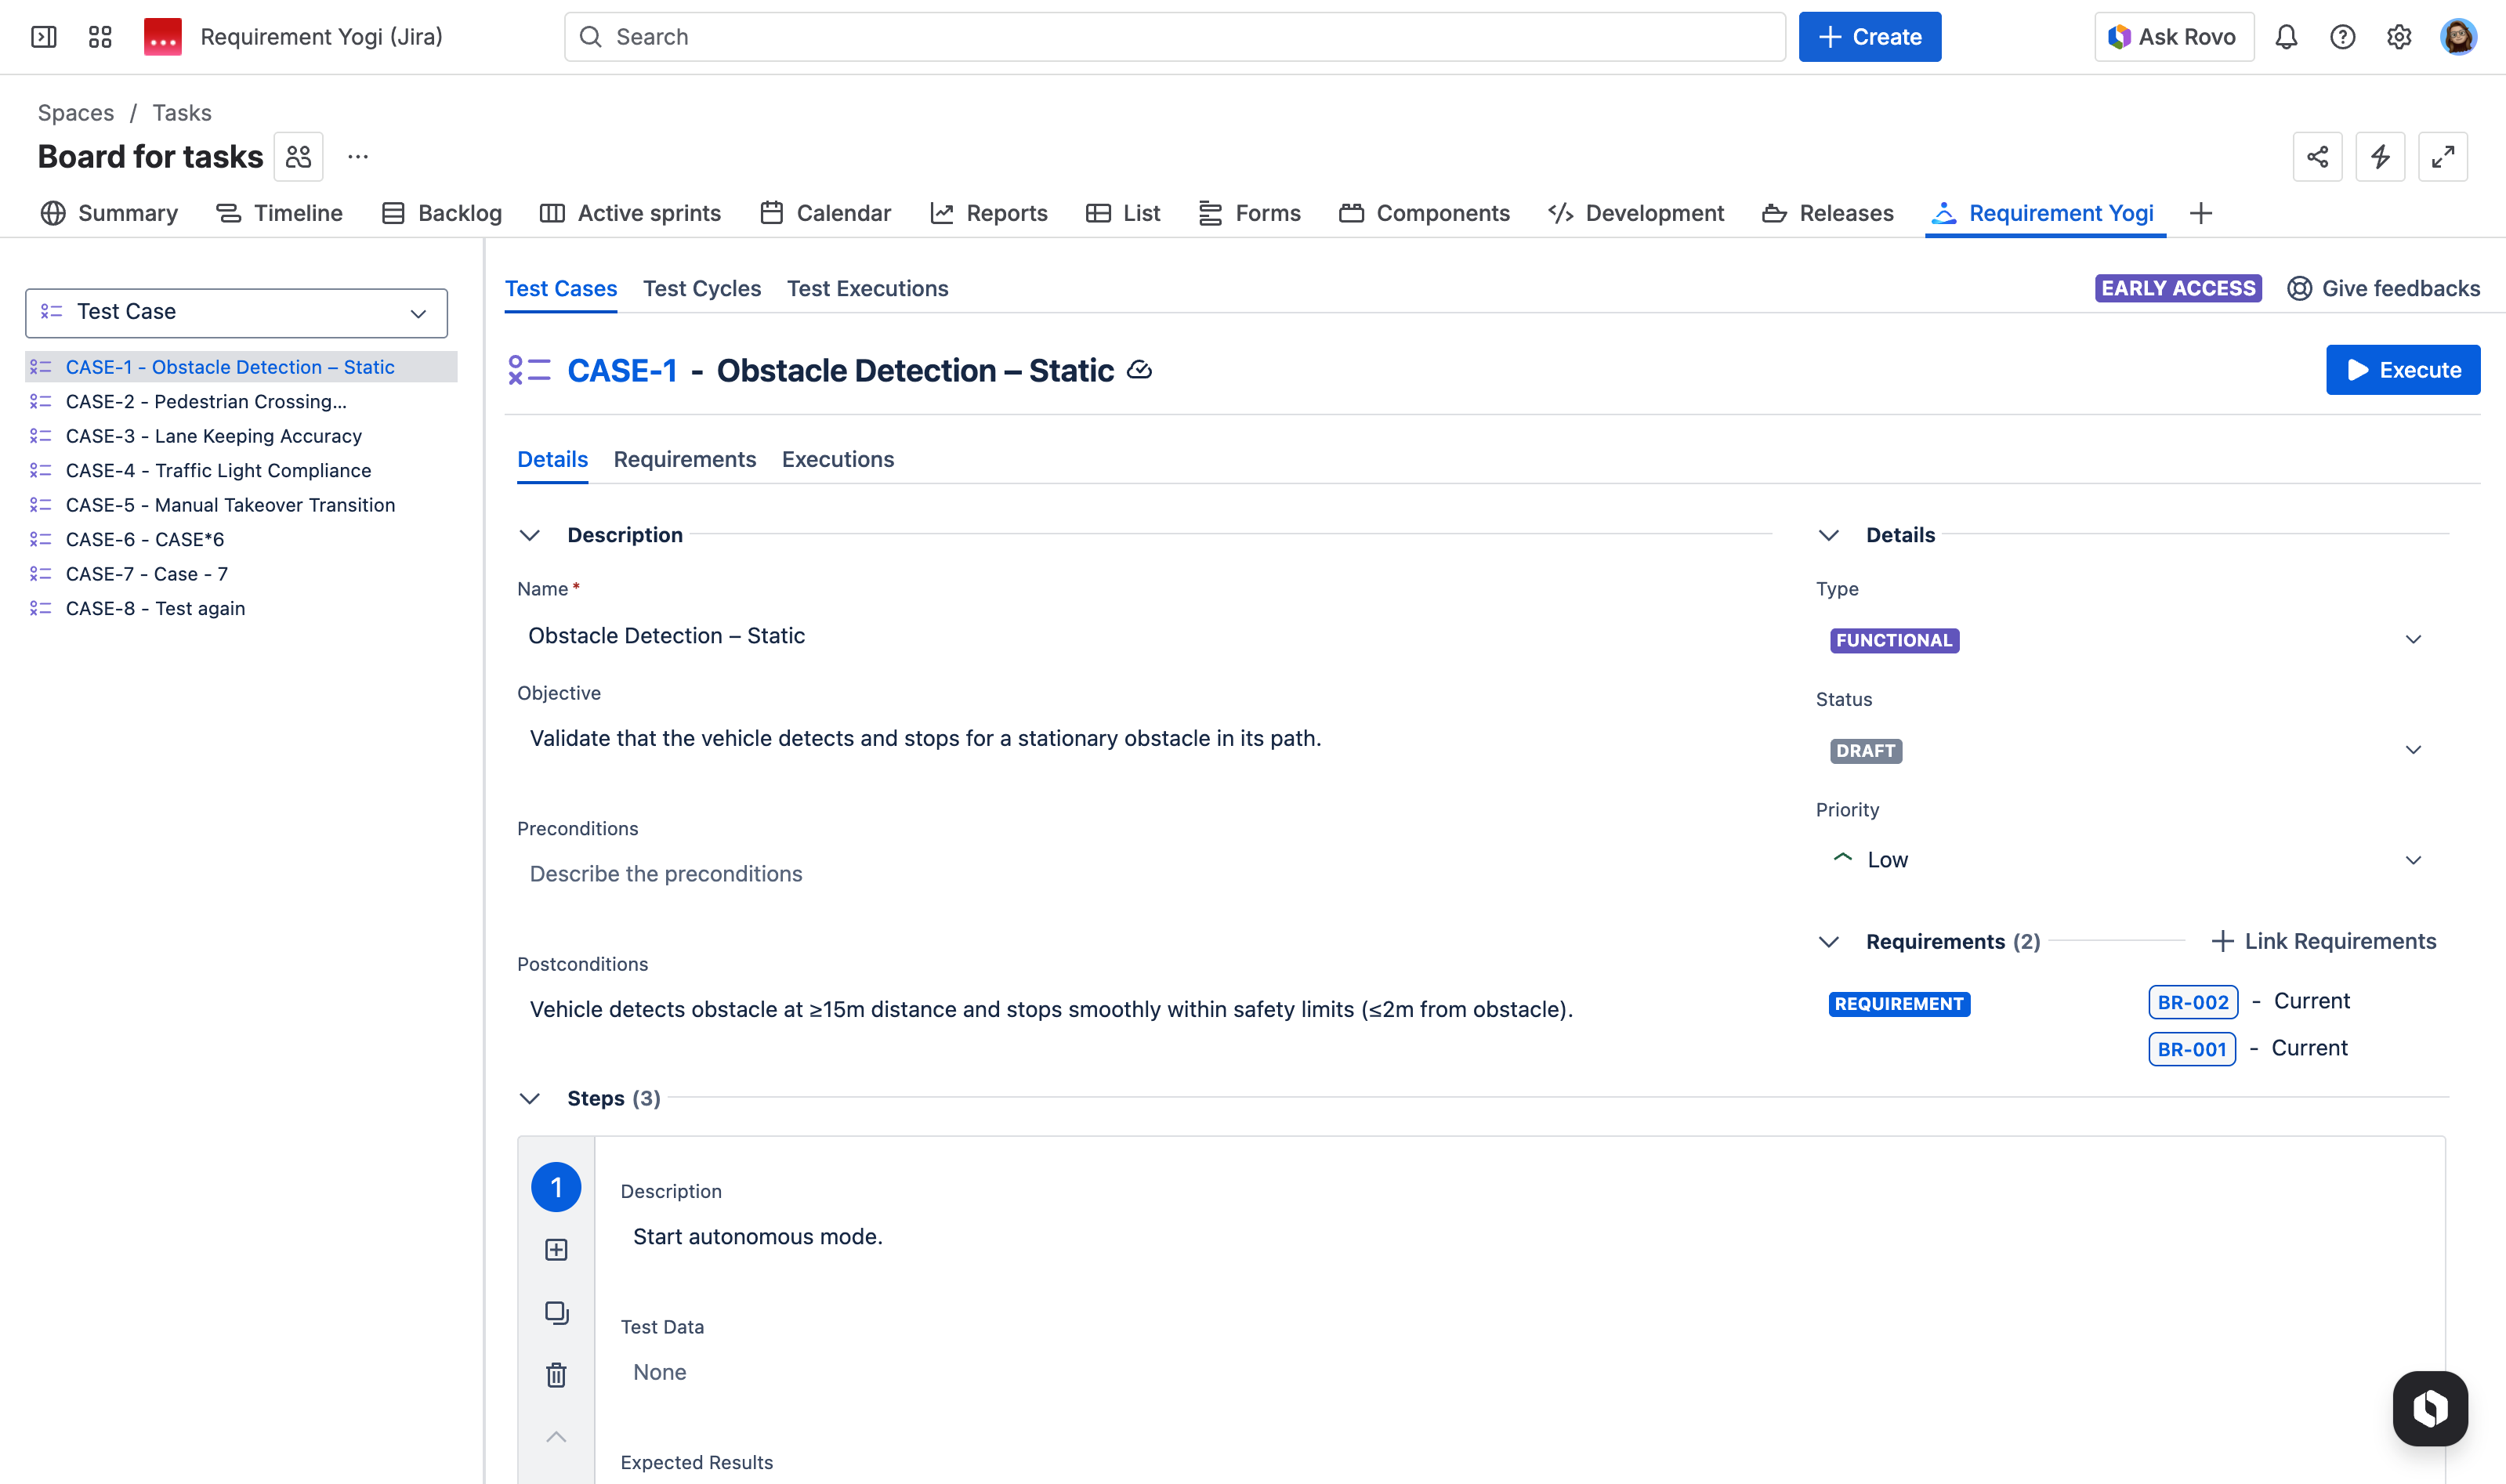
Task: Click the share icon for the board
Action: (x=2317, y=157)
